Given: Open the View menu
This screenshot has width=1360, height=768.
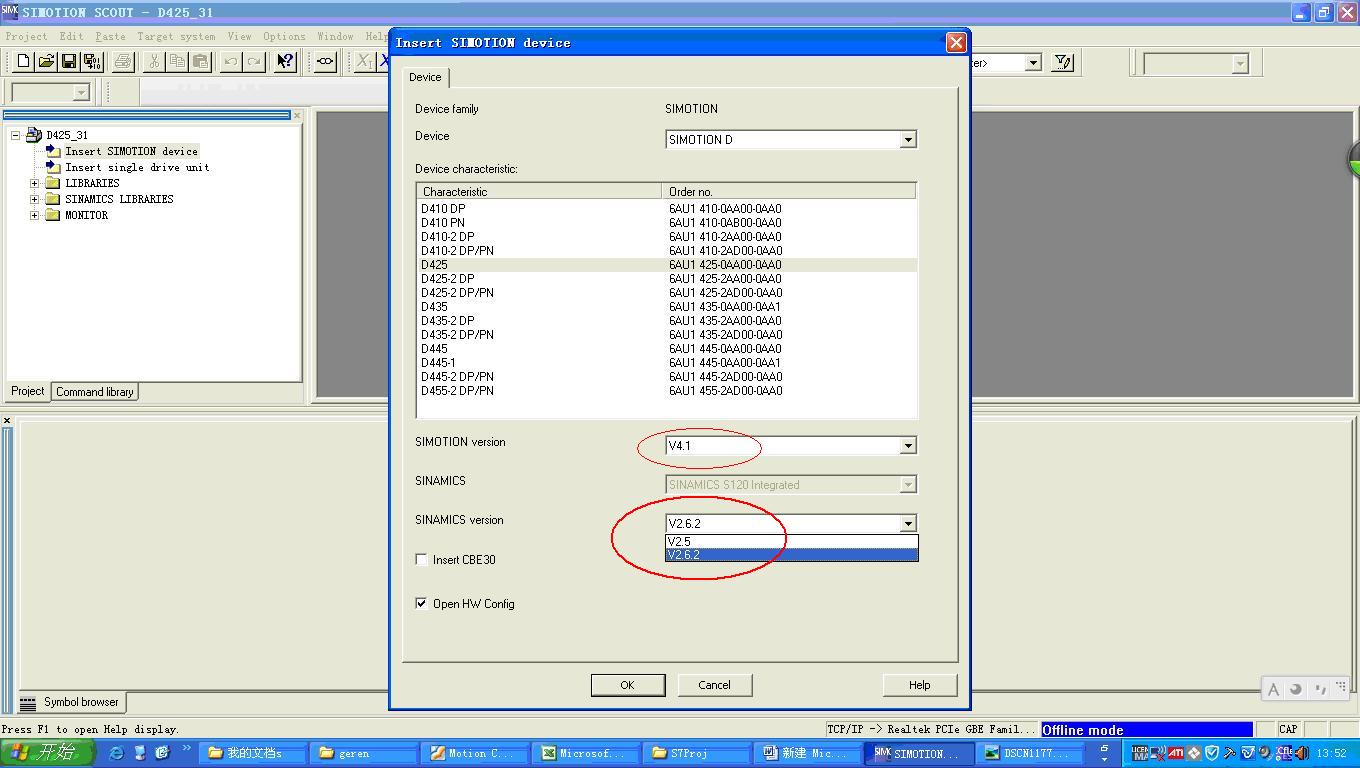Looking at the screenshot, I should [239, 36].
